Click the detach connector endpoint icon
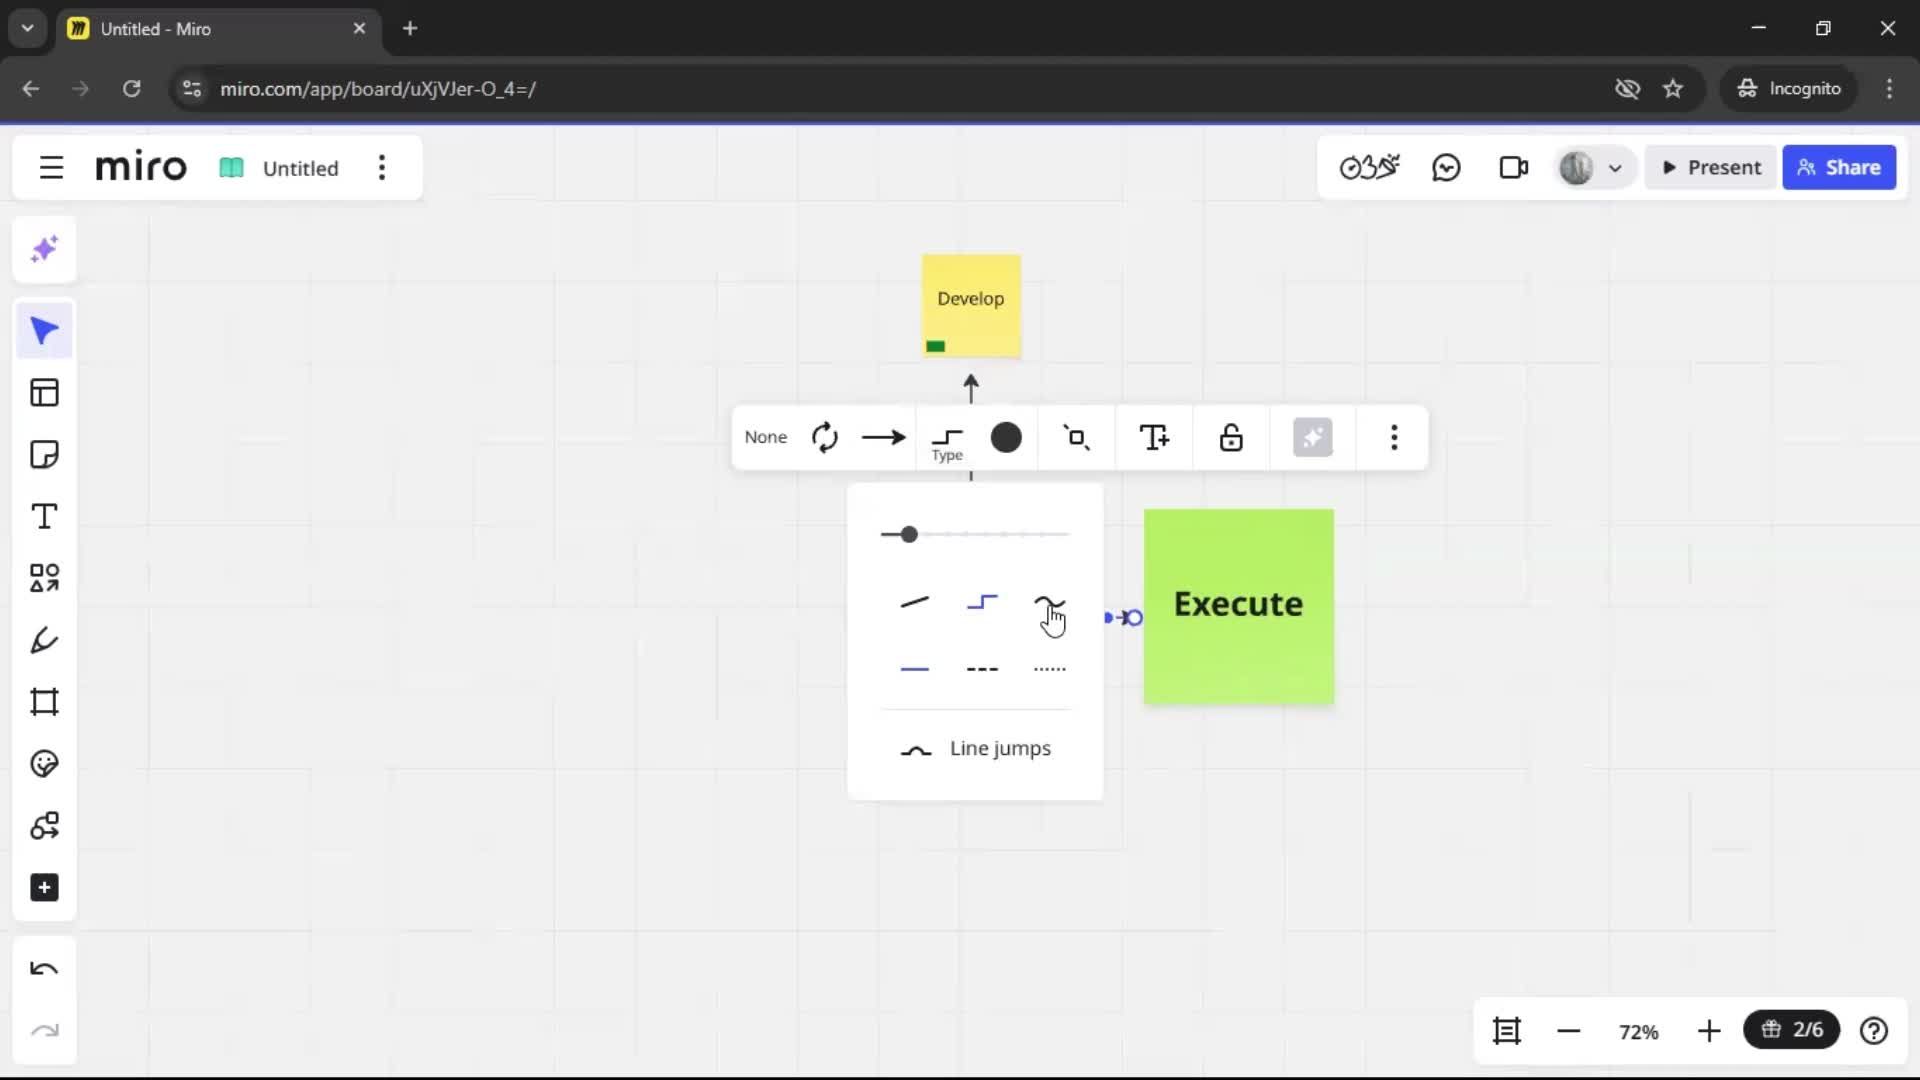This screenshot has width=1920, height=1080. [x=1076, y=437]
